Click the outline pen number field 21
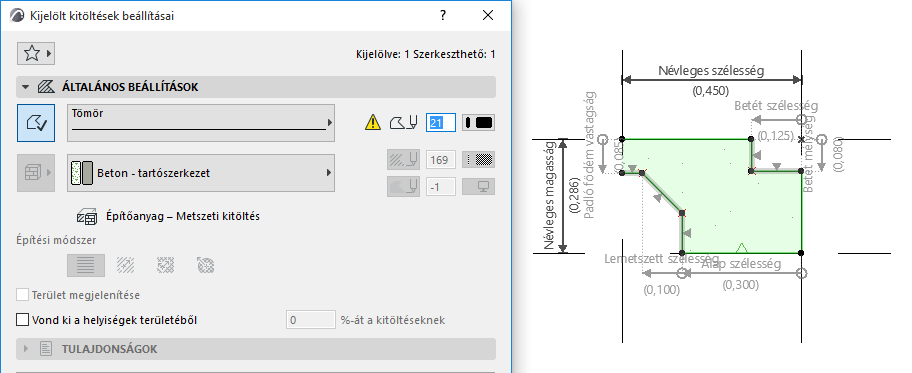Image resolution: width=912 pixels, height=373 pixels. point(441,123)
